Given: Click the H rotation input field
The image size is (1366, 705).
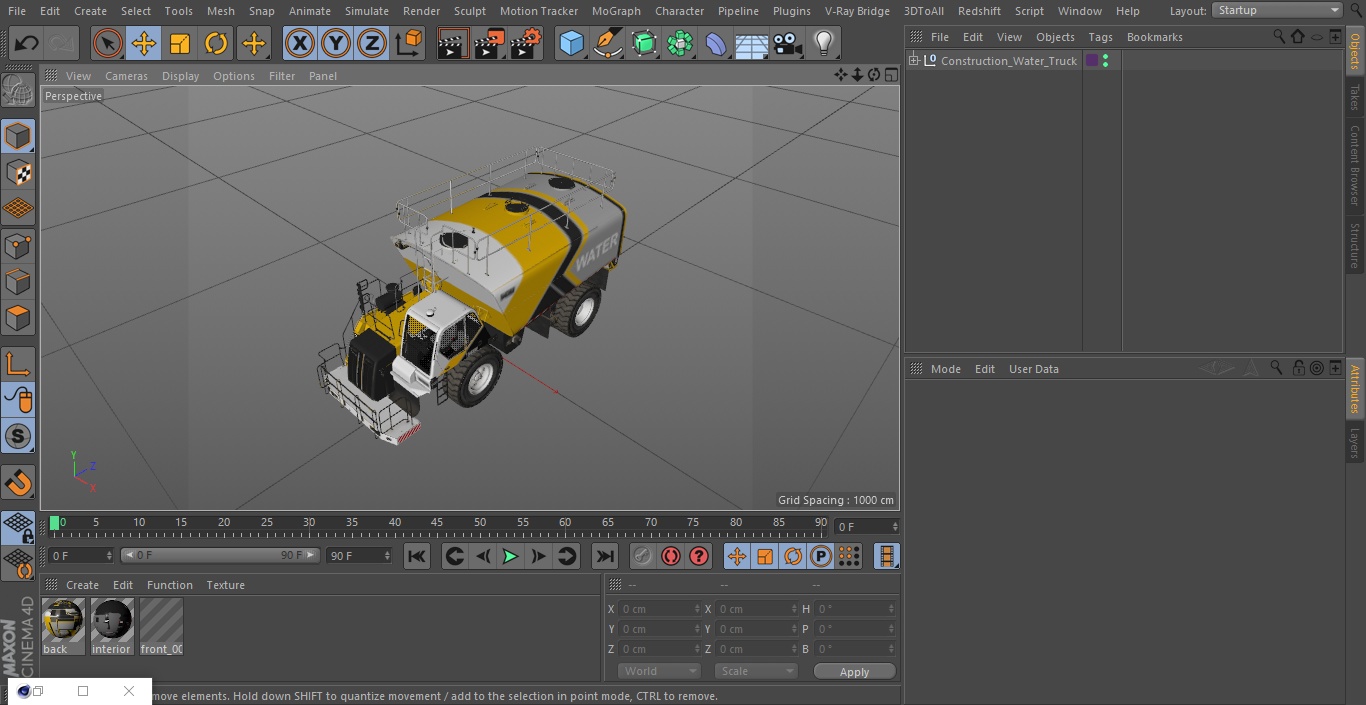Looking at the screenshot, I should pyautogui.click(x=856, y=609).
